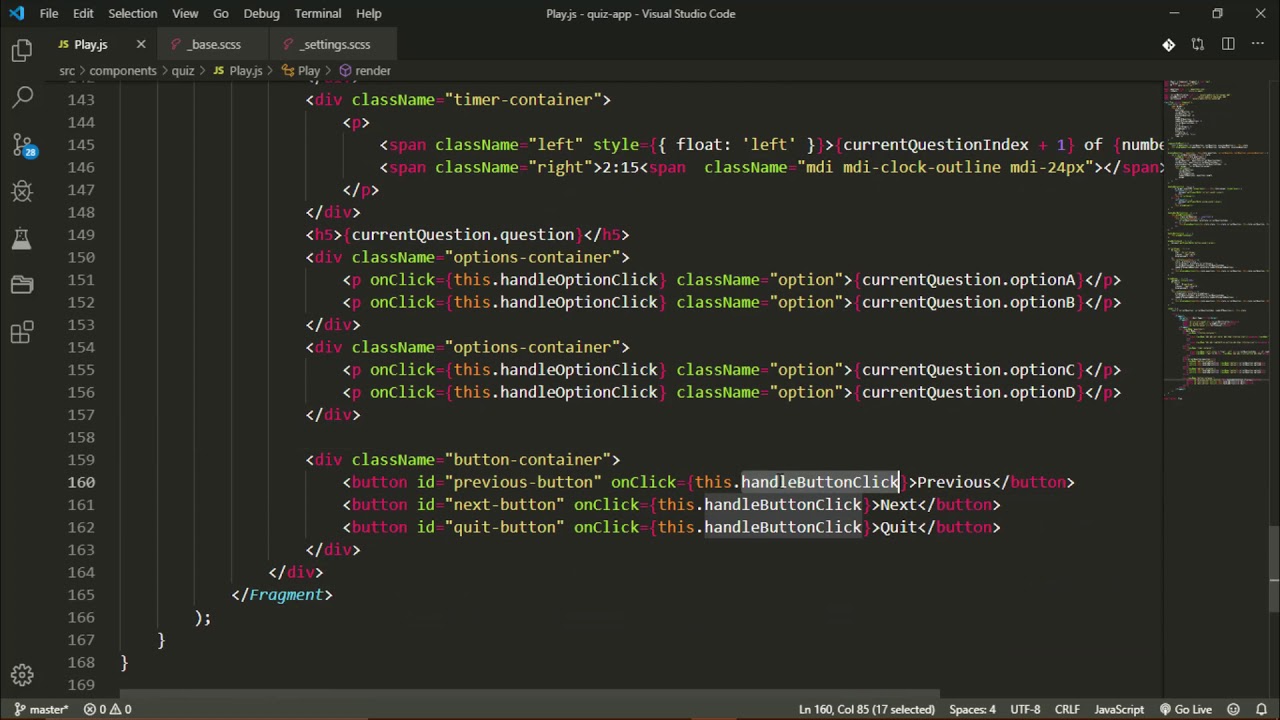Click within the code minimap
1280x720 pixels.
[1215, 240]
